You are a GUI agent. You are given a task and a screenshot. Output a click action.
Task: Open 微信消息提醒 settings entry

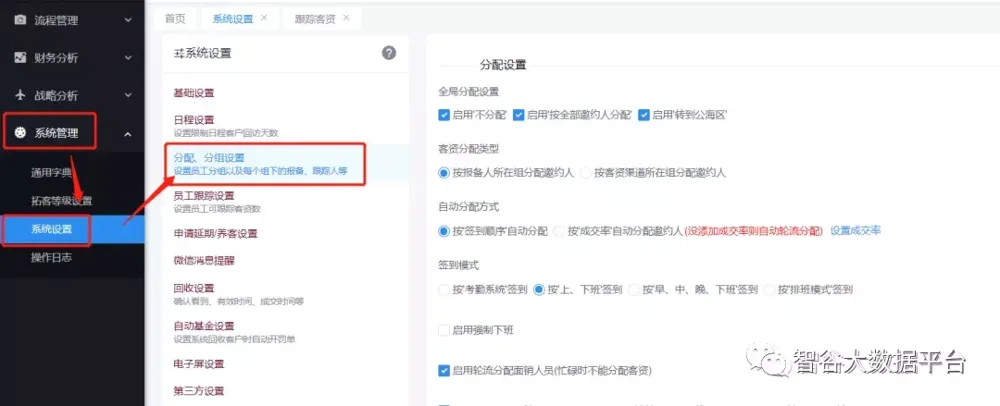point(204,261)
